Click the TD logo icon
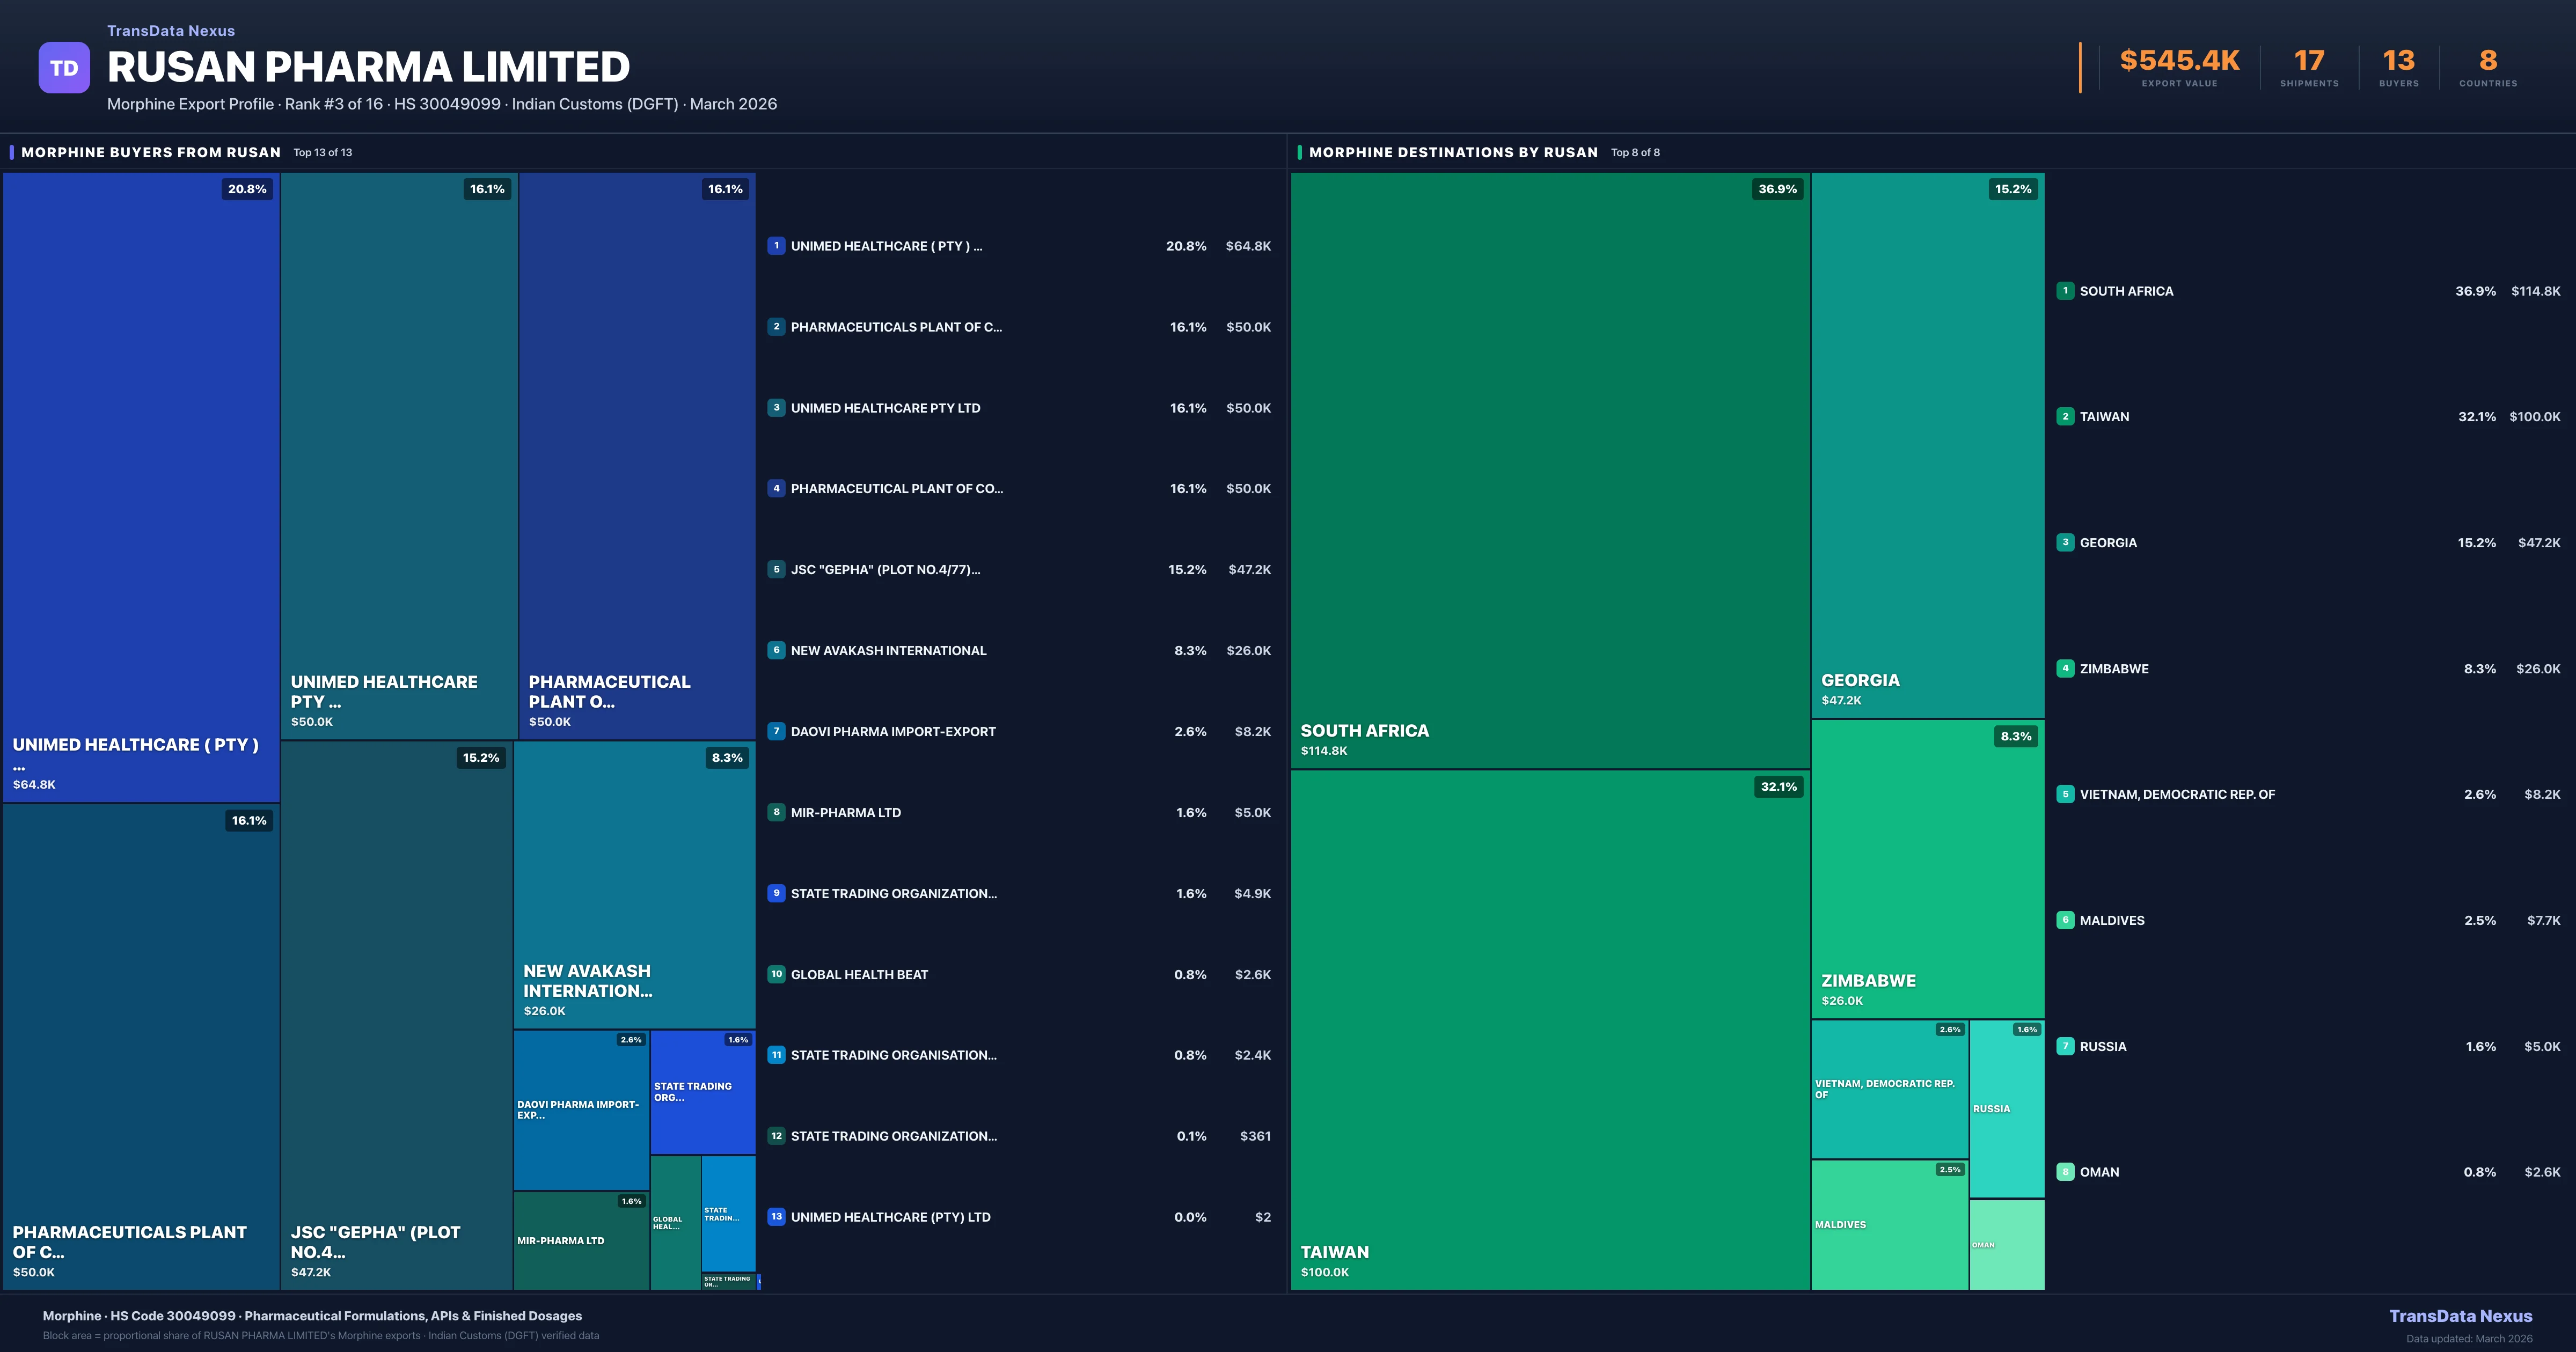The width and height of the screenshot is (2576, 1352). pos(64,68)
